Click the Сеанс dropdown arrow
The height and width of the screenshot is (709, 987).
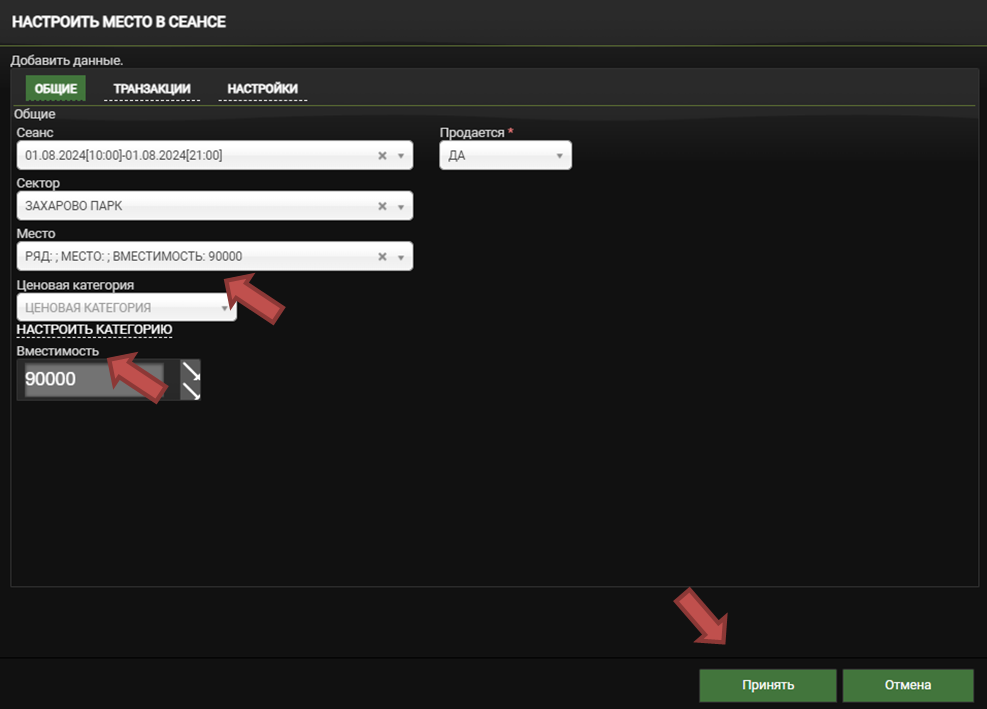[x=401, y=156]
